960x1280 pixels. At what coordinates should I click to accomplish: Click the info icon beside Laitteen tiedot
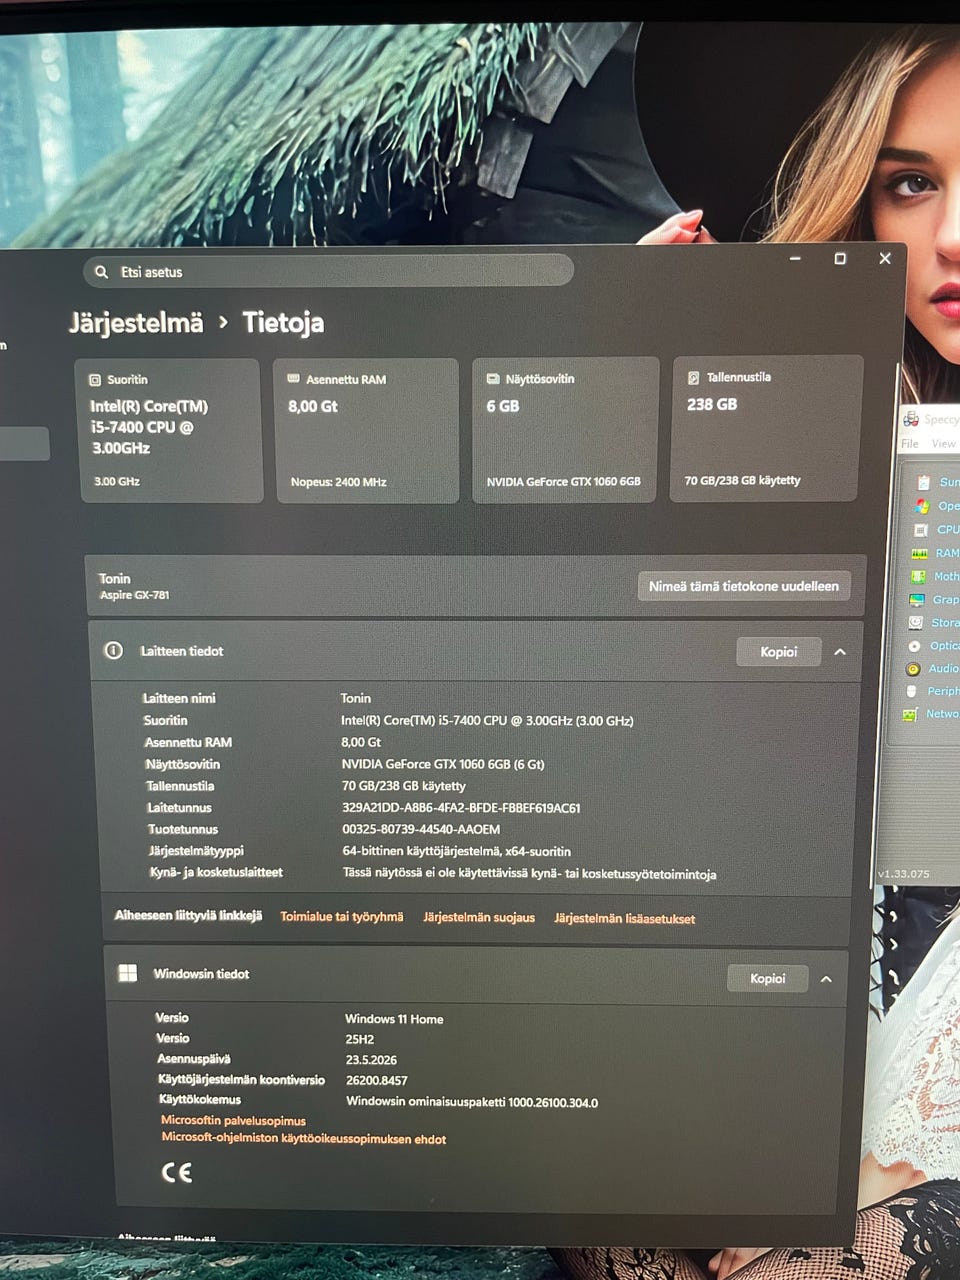pos(114,650)
